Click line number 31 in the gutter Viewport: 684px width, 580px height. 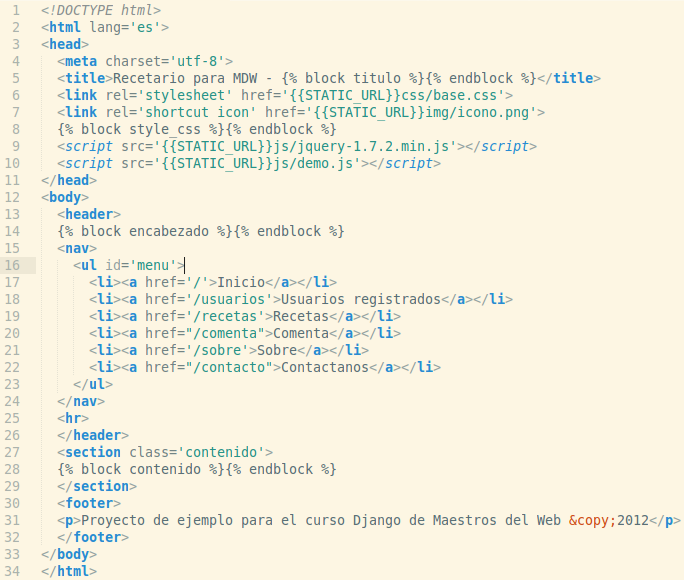point(12,520)
